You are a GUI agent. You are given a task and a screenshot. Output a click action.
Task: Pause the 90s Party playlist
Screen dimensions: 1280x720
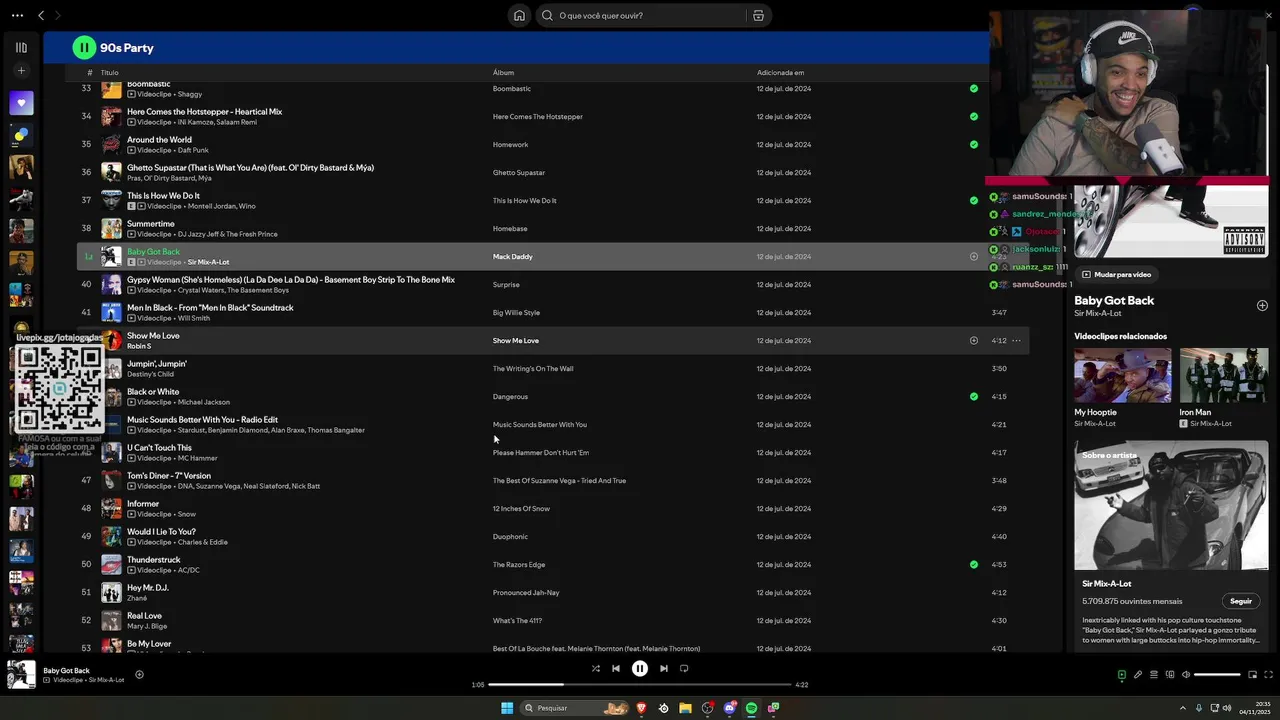(84, 47)
